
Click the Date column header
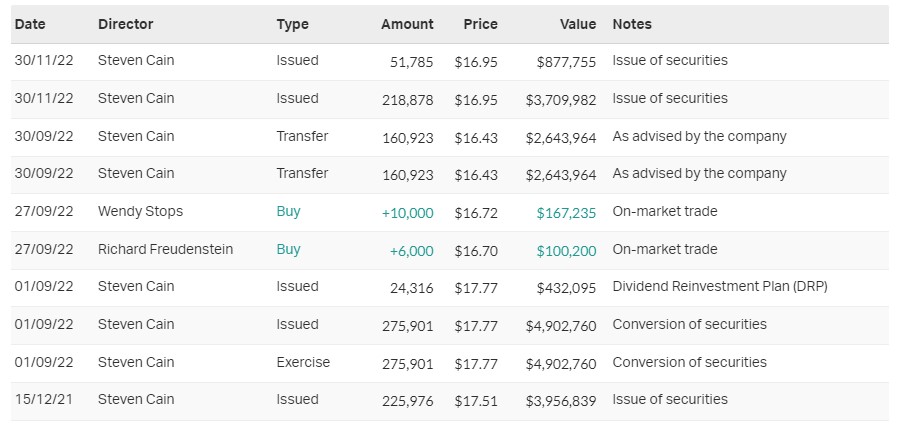coord(30,24)
